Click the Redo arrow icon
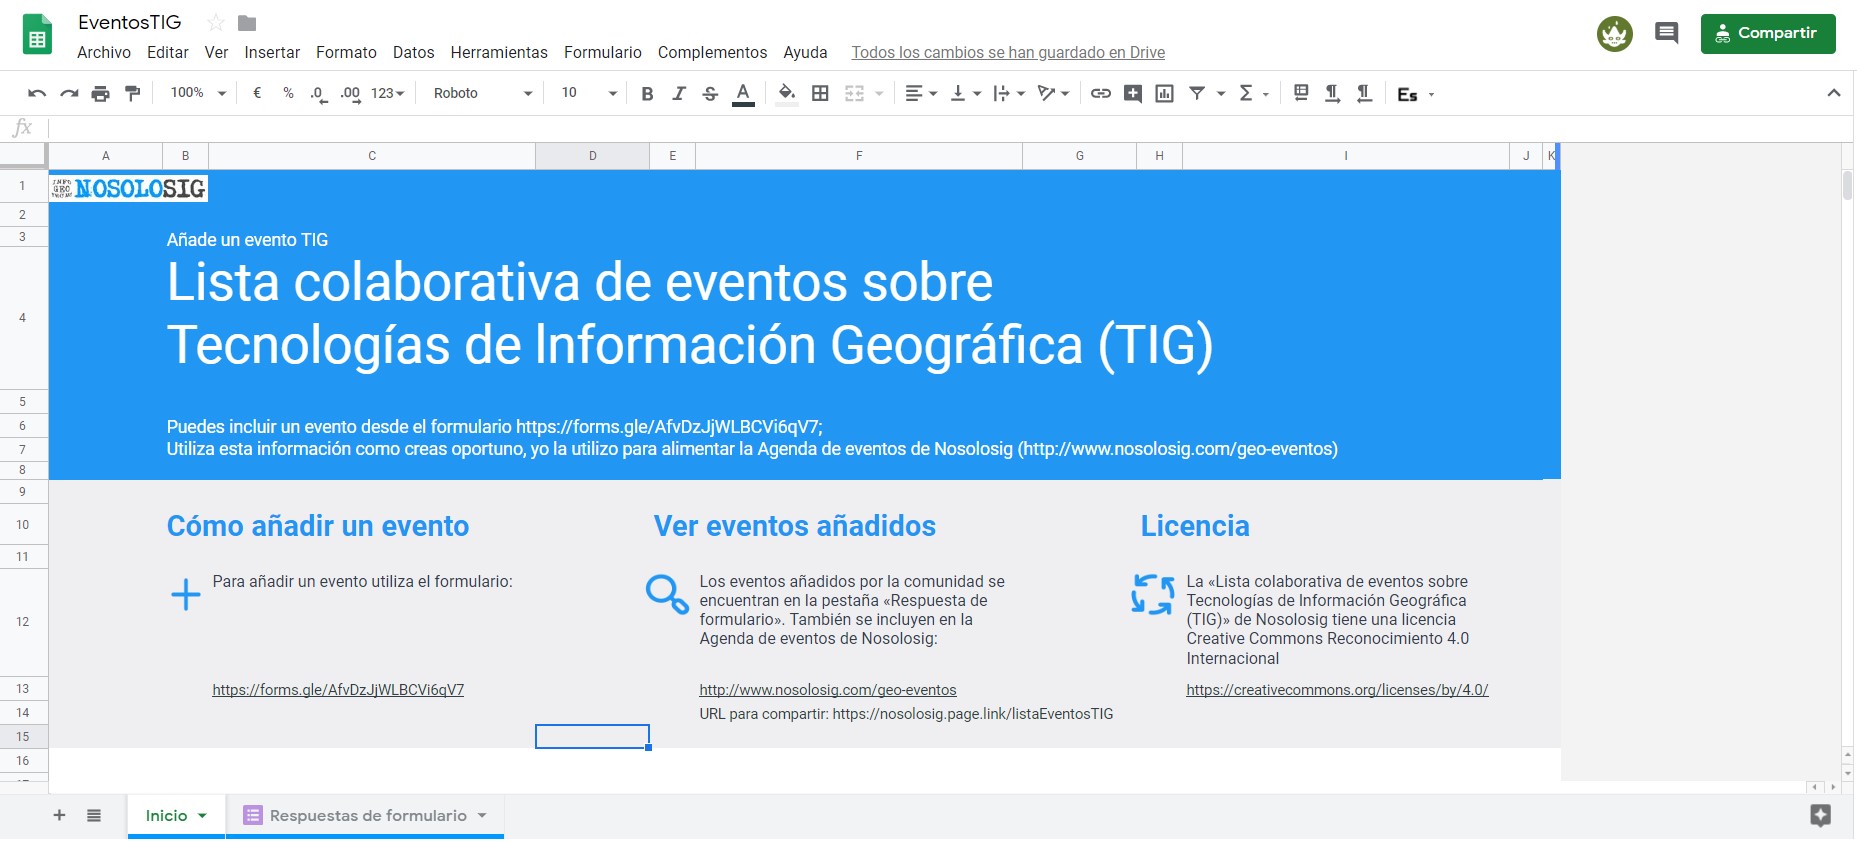 (69, 93)
